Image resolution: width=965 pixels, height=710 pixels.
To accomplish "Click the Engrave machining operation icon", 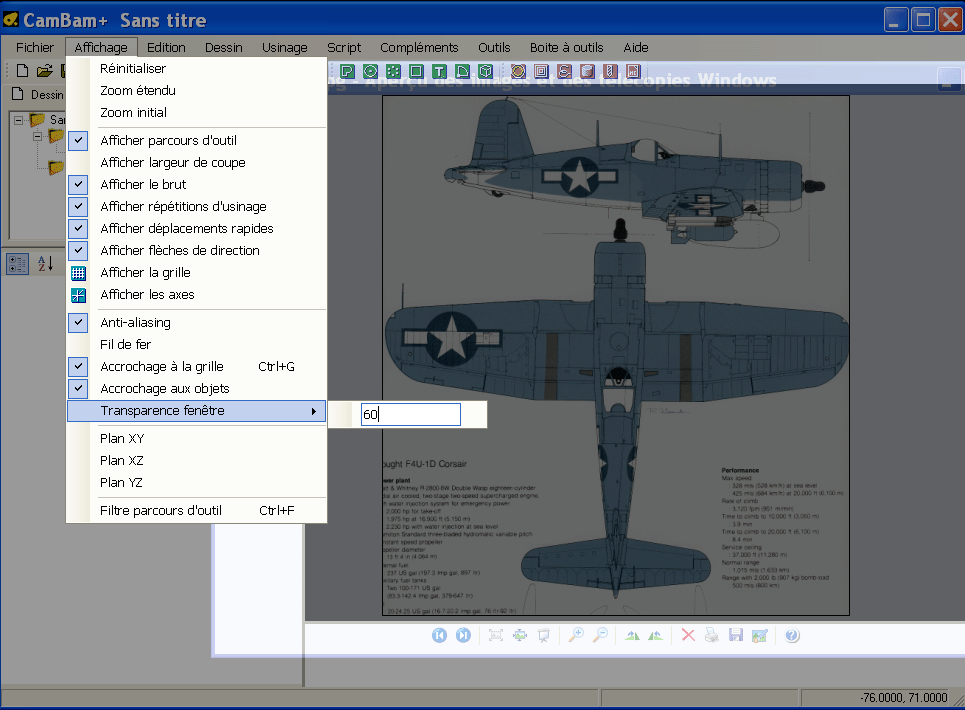I will click(564, 71).
